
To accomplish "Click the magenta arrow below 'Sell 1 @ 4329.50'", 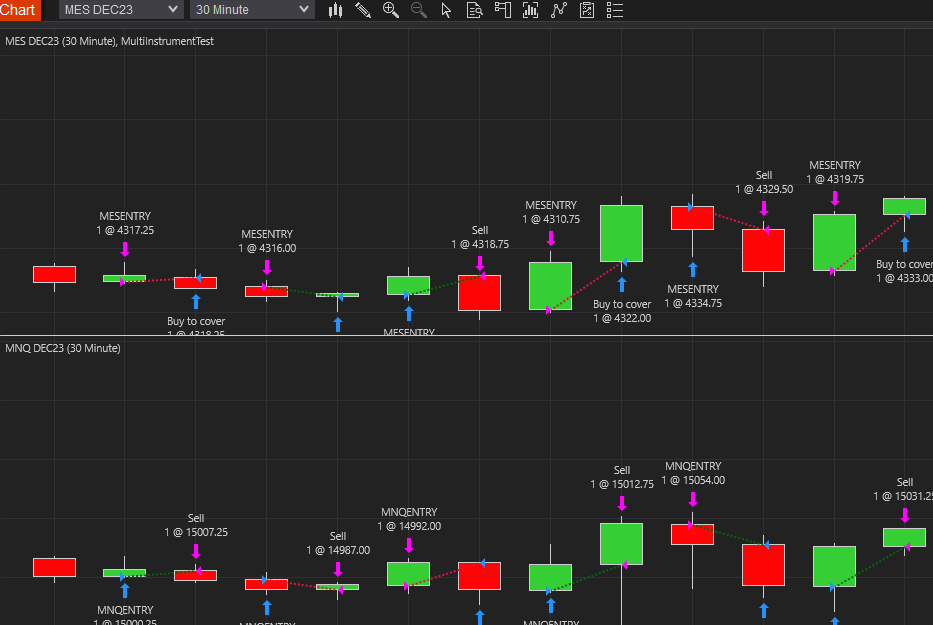I will [x=764, y=208].
